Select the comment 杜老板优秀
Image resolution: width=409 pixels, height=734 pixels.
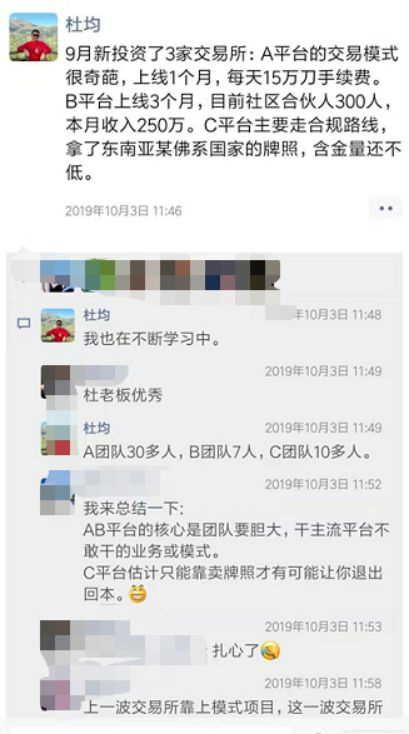tap(123, 396)
